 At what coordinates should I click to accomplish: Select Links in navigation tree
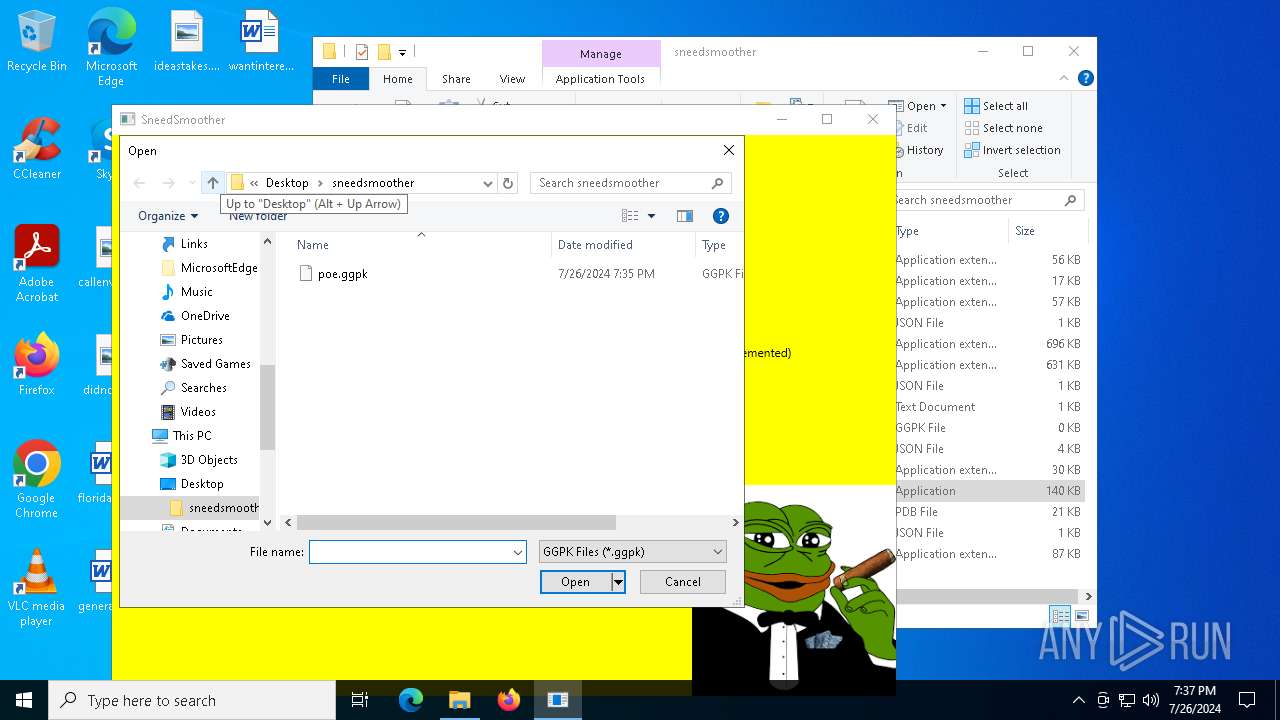coord(194,244)
